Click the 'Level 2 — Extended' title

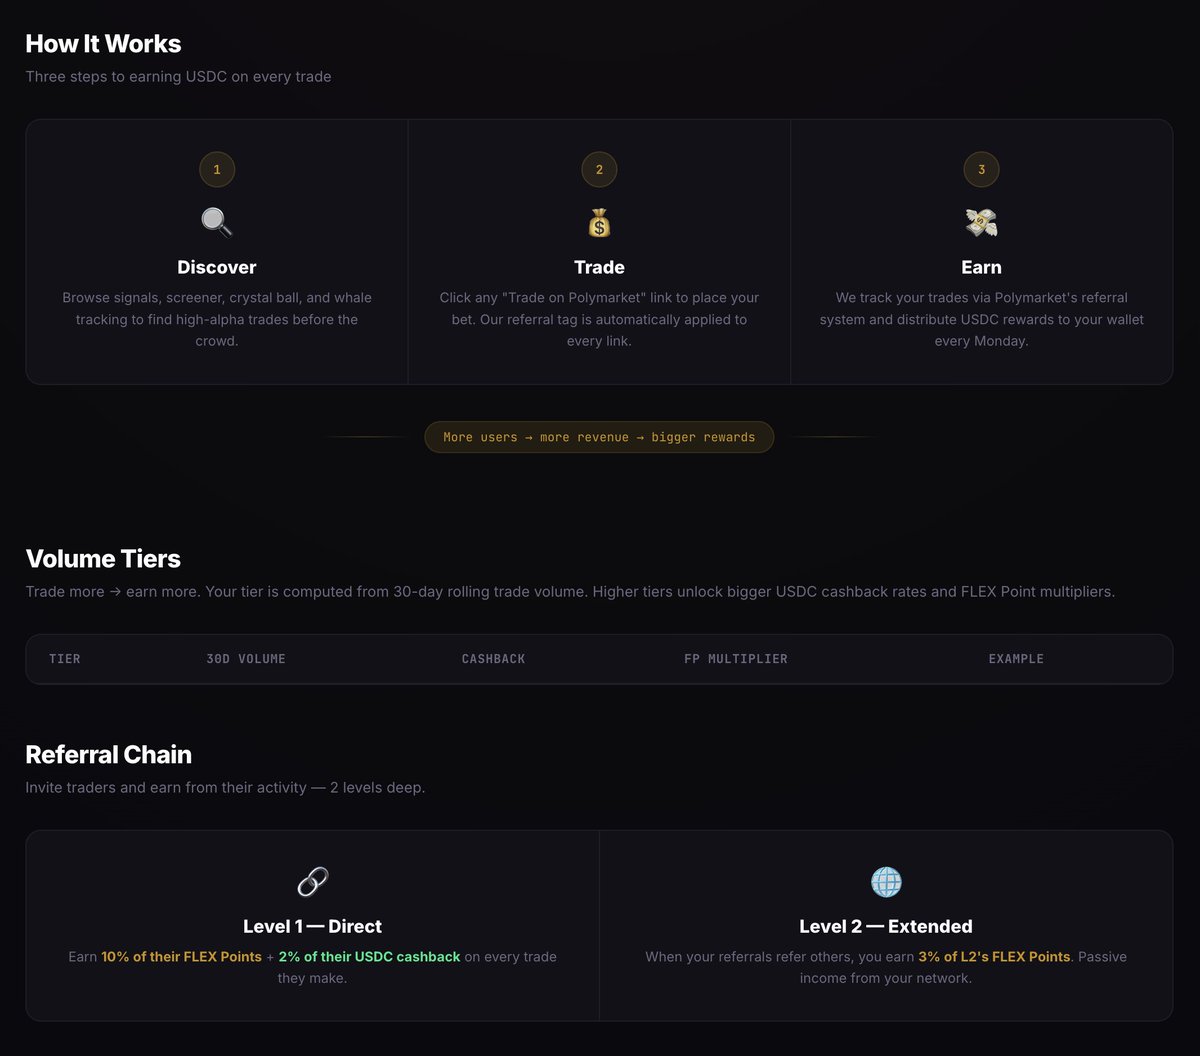[886, 926]
